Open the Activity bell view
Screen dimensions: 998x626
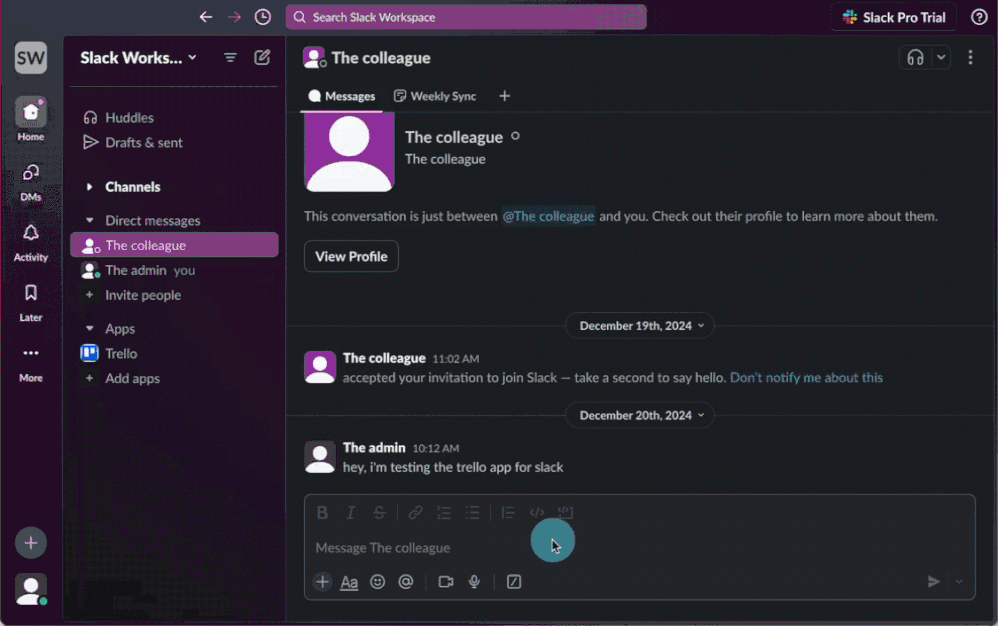coord(31,242)
